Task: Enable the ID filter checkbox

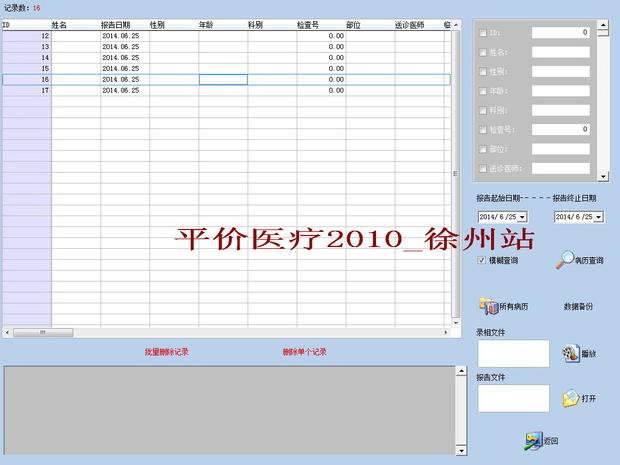Action: [x=484, y=33]
